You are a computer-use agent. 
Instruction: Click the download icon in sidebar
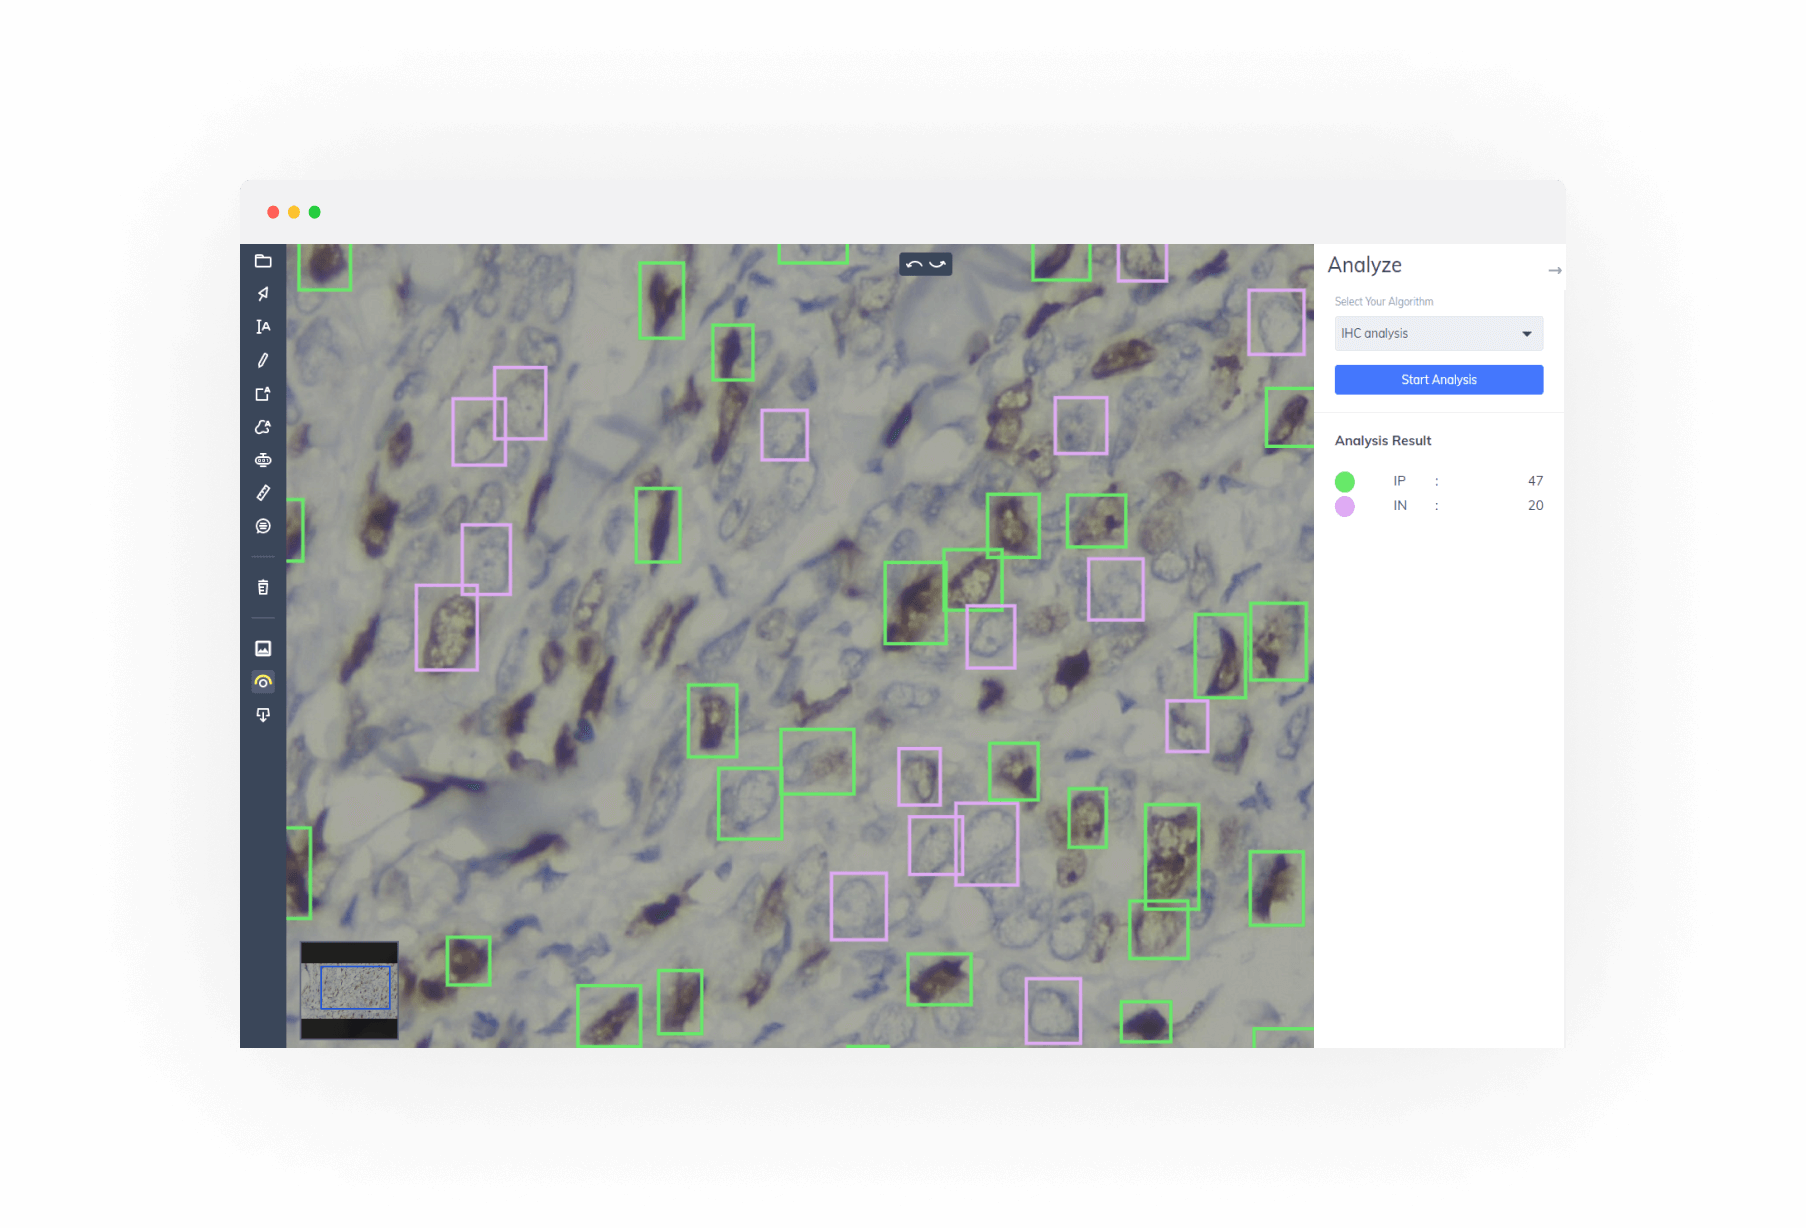263,715
